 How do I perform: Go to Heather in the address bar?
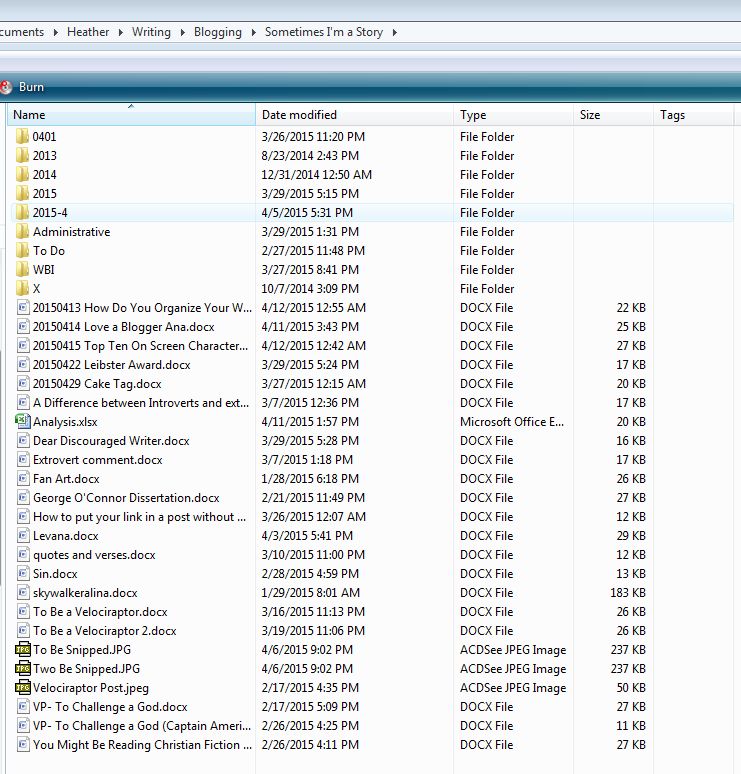88,32
